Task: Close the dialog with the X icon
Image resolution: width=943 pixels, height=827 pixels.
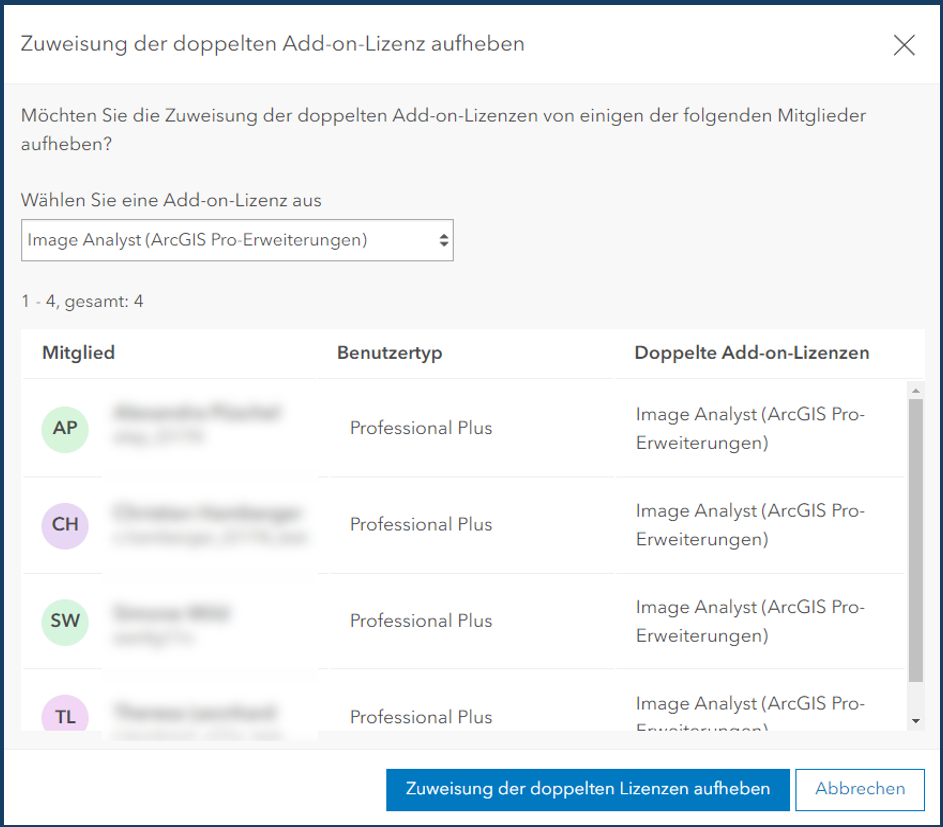Action: pyautogui.click(x=904, y=45)
